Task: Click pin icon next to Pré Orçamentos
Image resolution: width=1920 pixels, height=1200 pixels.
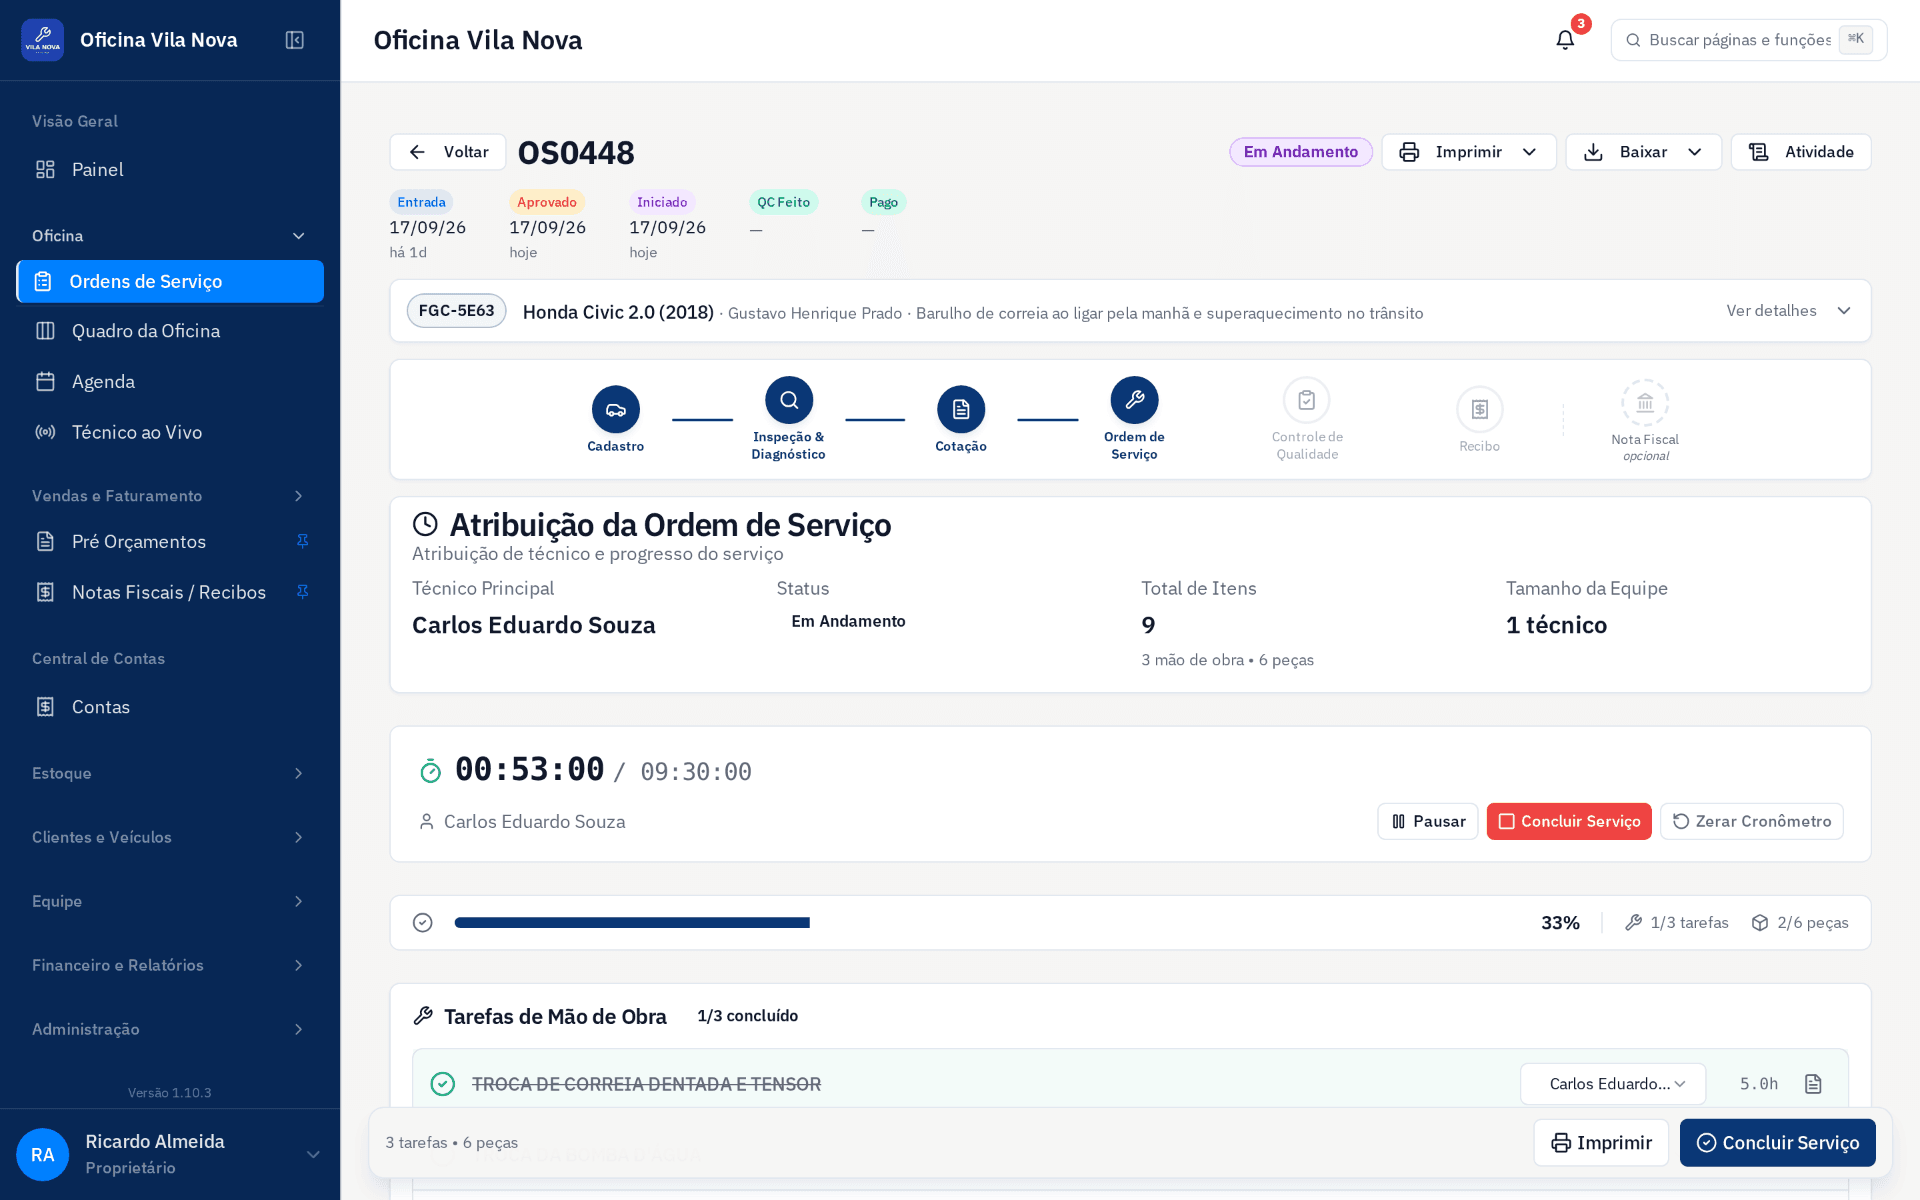Action: (x=302, y=541)
